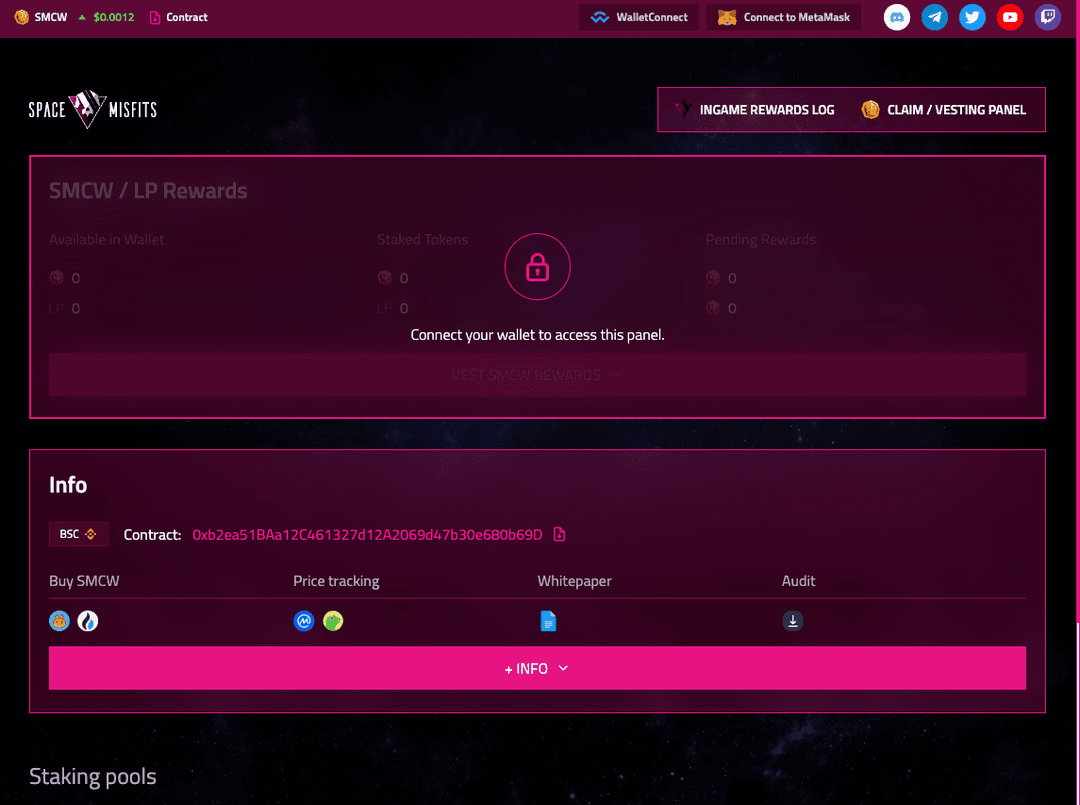Click the Price tracking label

click(x=336, y=581)
